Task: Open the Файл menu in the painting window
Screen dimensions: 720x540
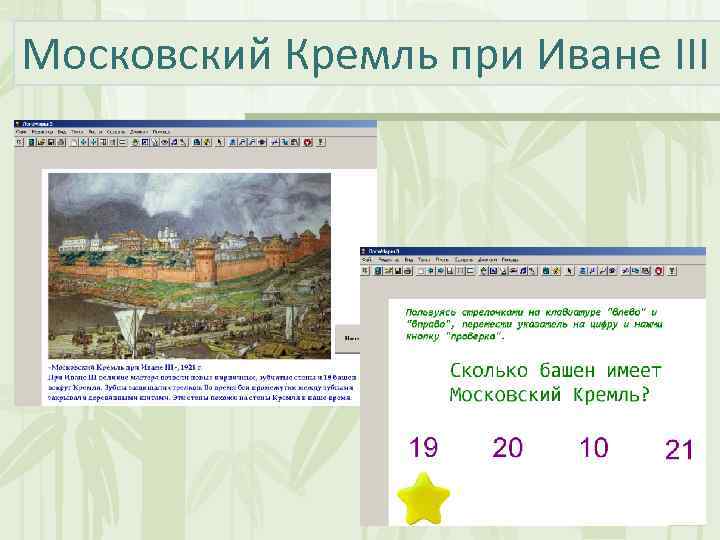Action: (21, 132)
